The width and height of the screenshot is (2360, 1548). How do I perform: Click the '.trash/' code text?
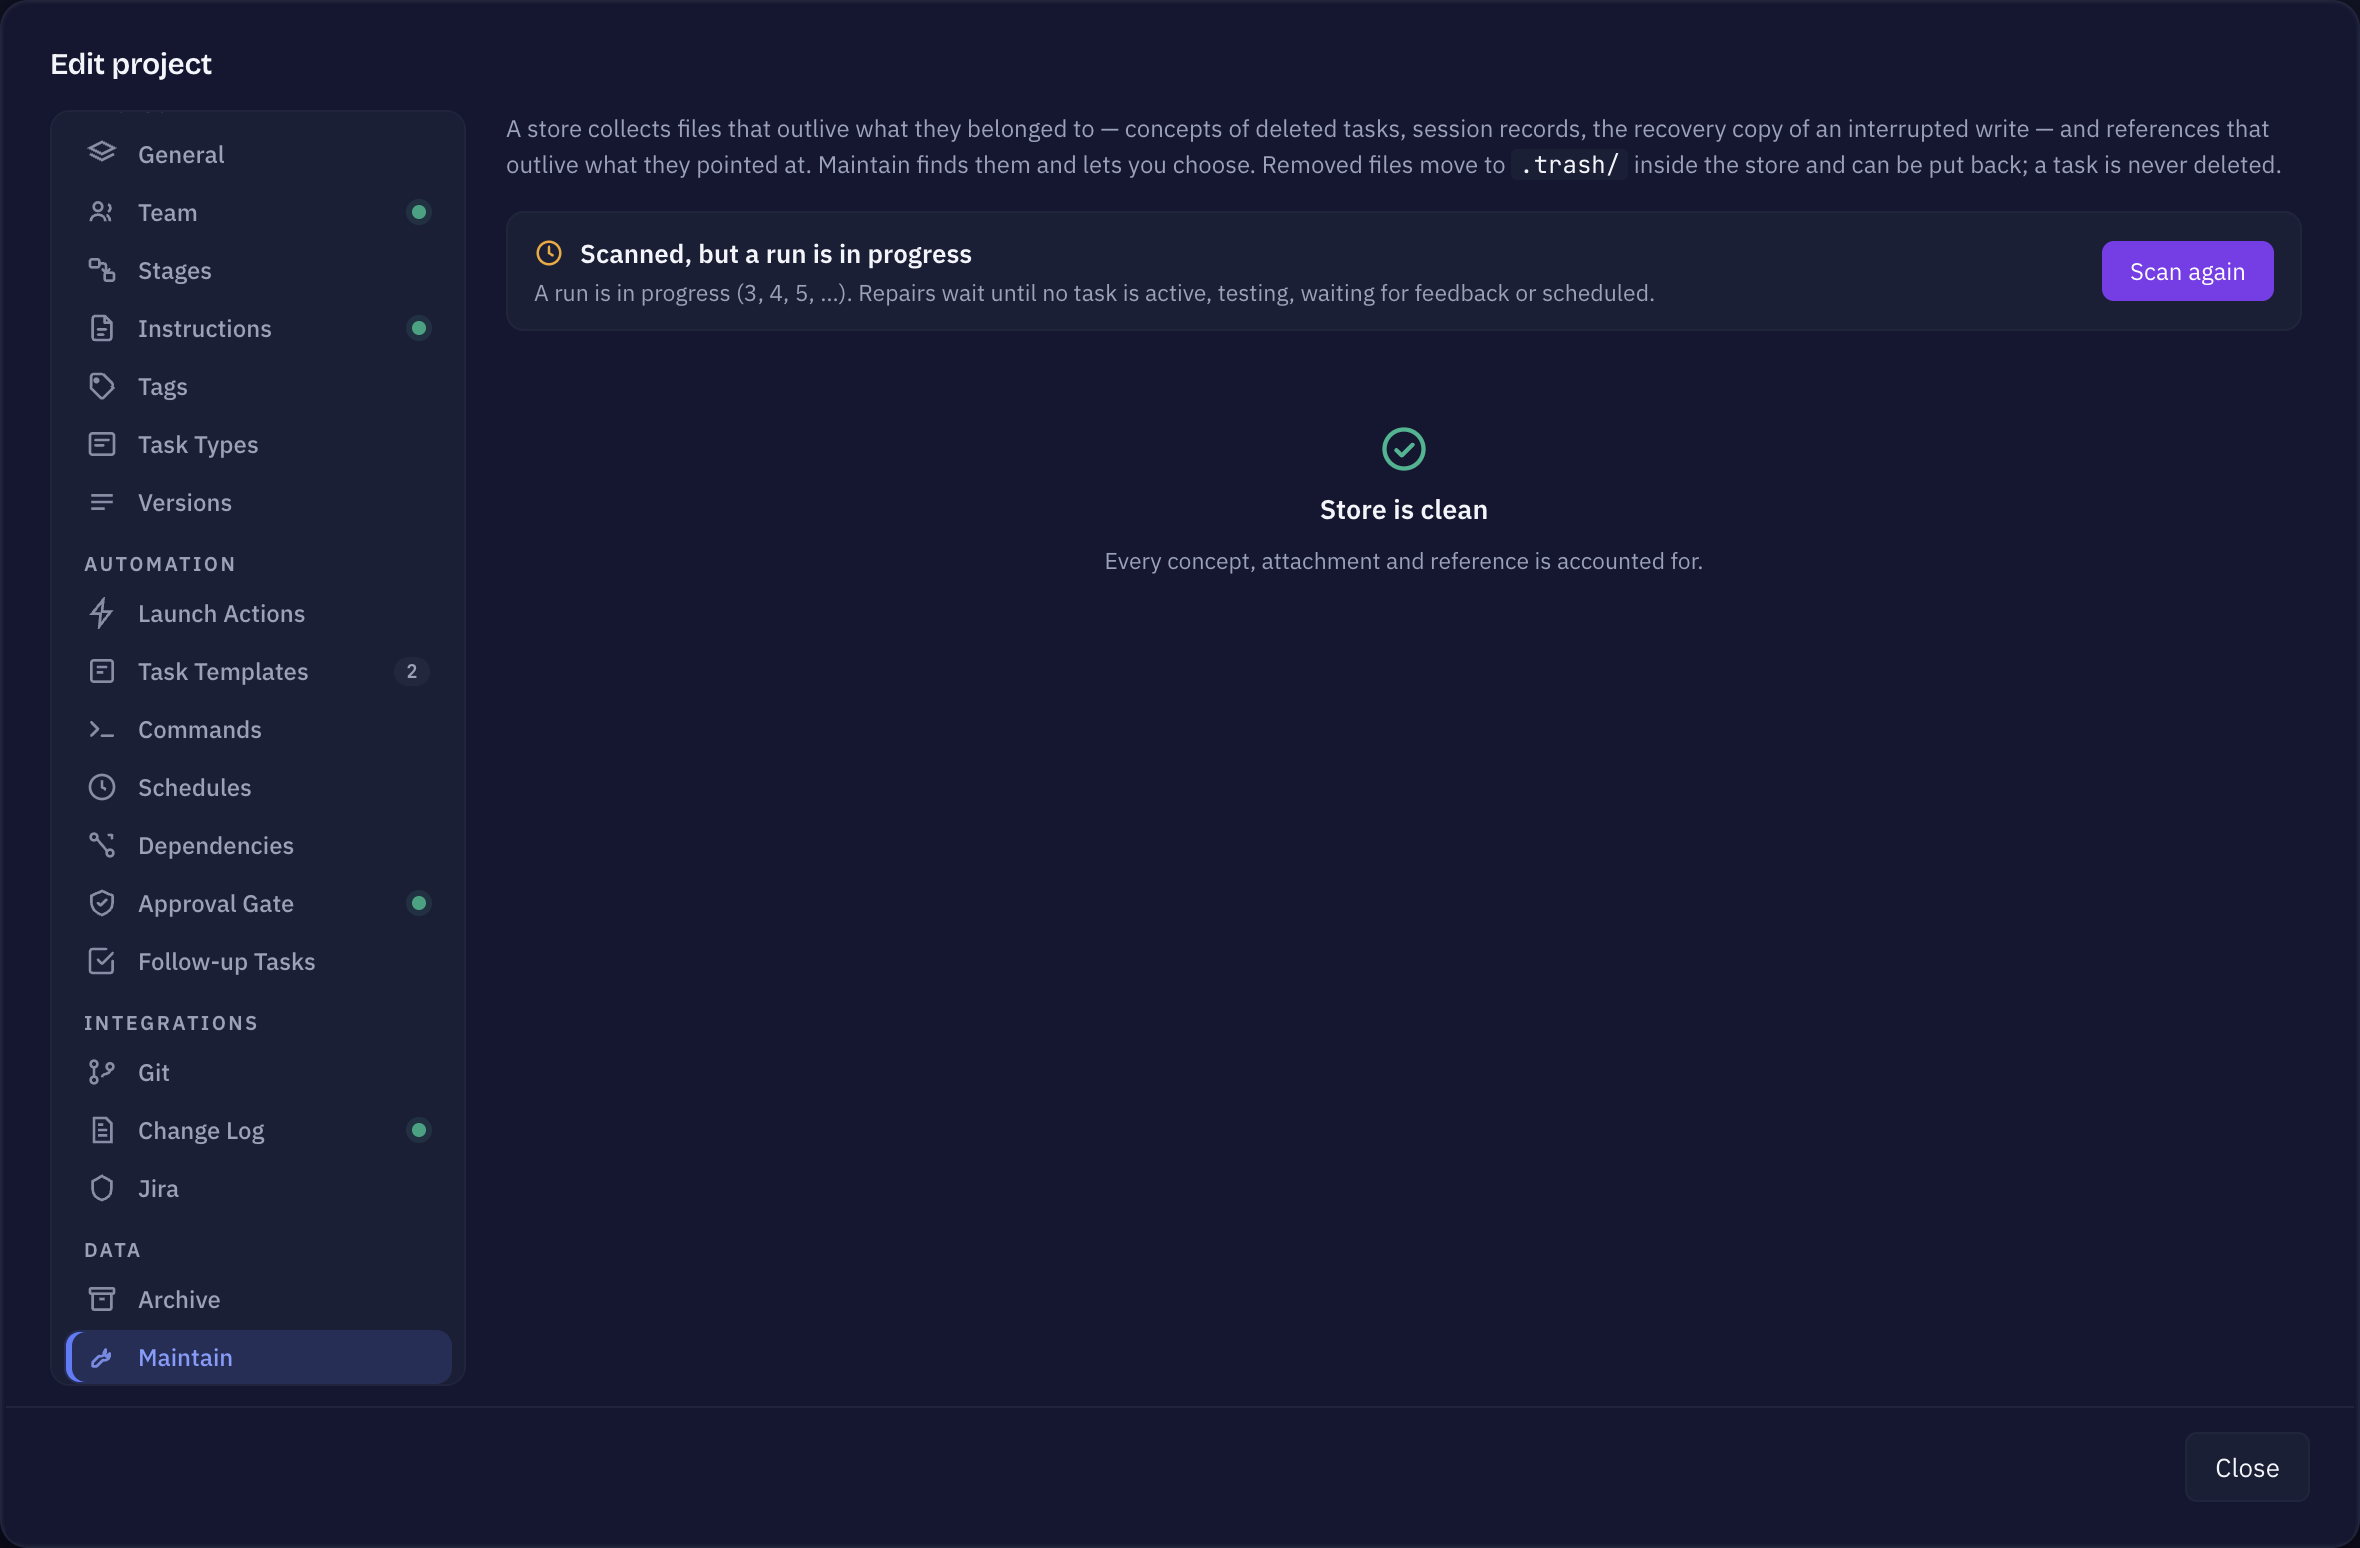(x=1569, y=165)
